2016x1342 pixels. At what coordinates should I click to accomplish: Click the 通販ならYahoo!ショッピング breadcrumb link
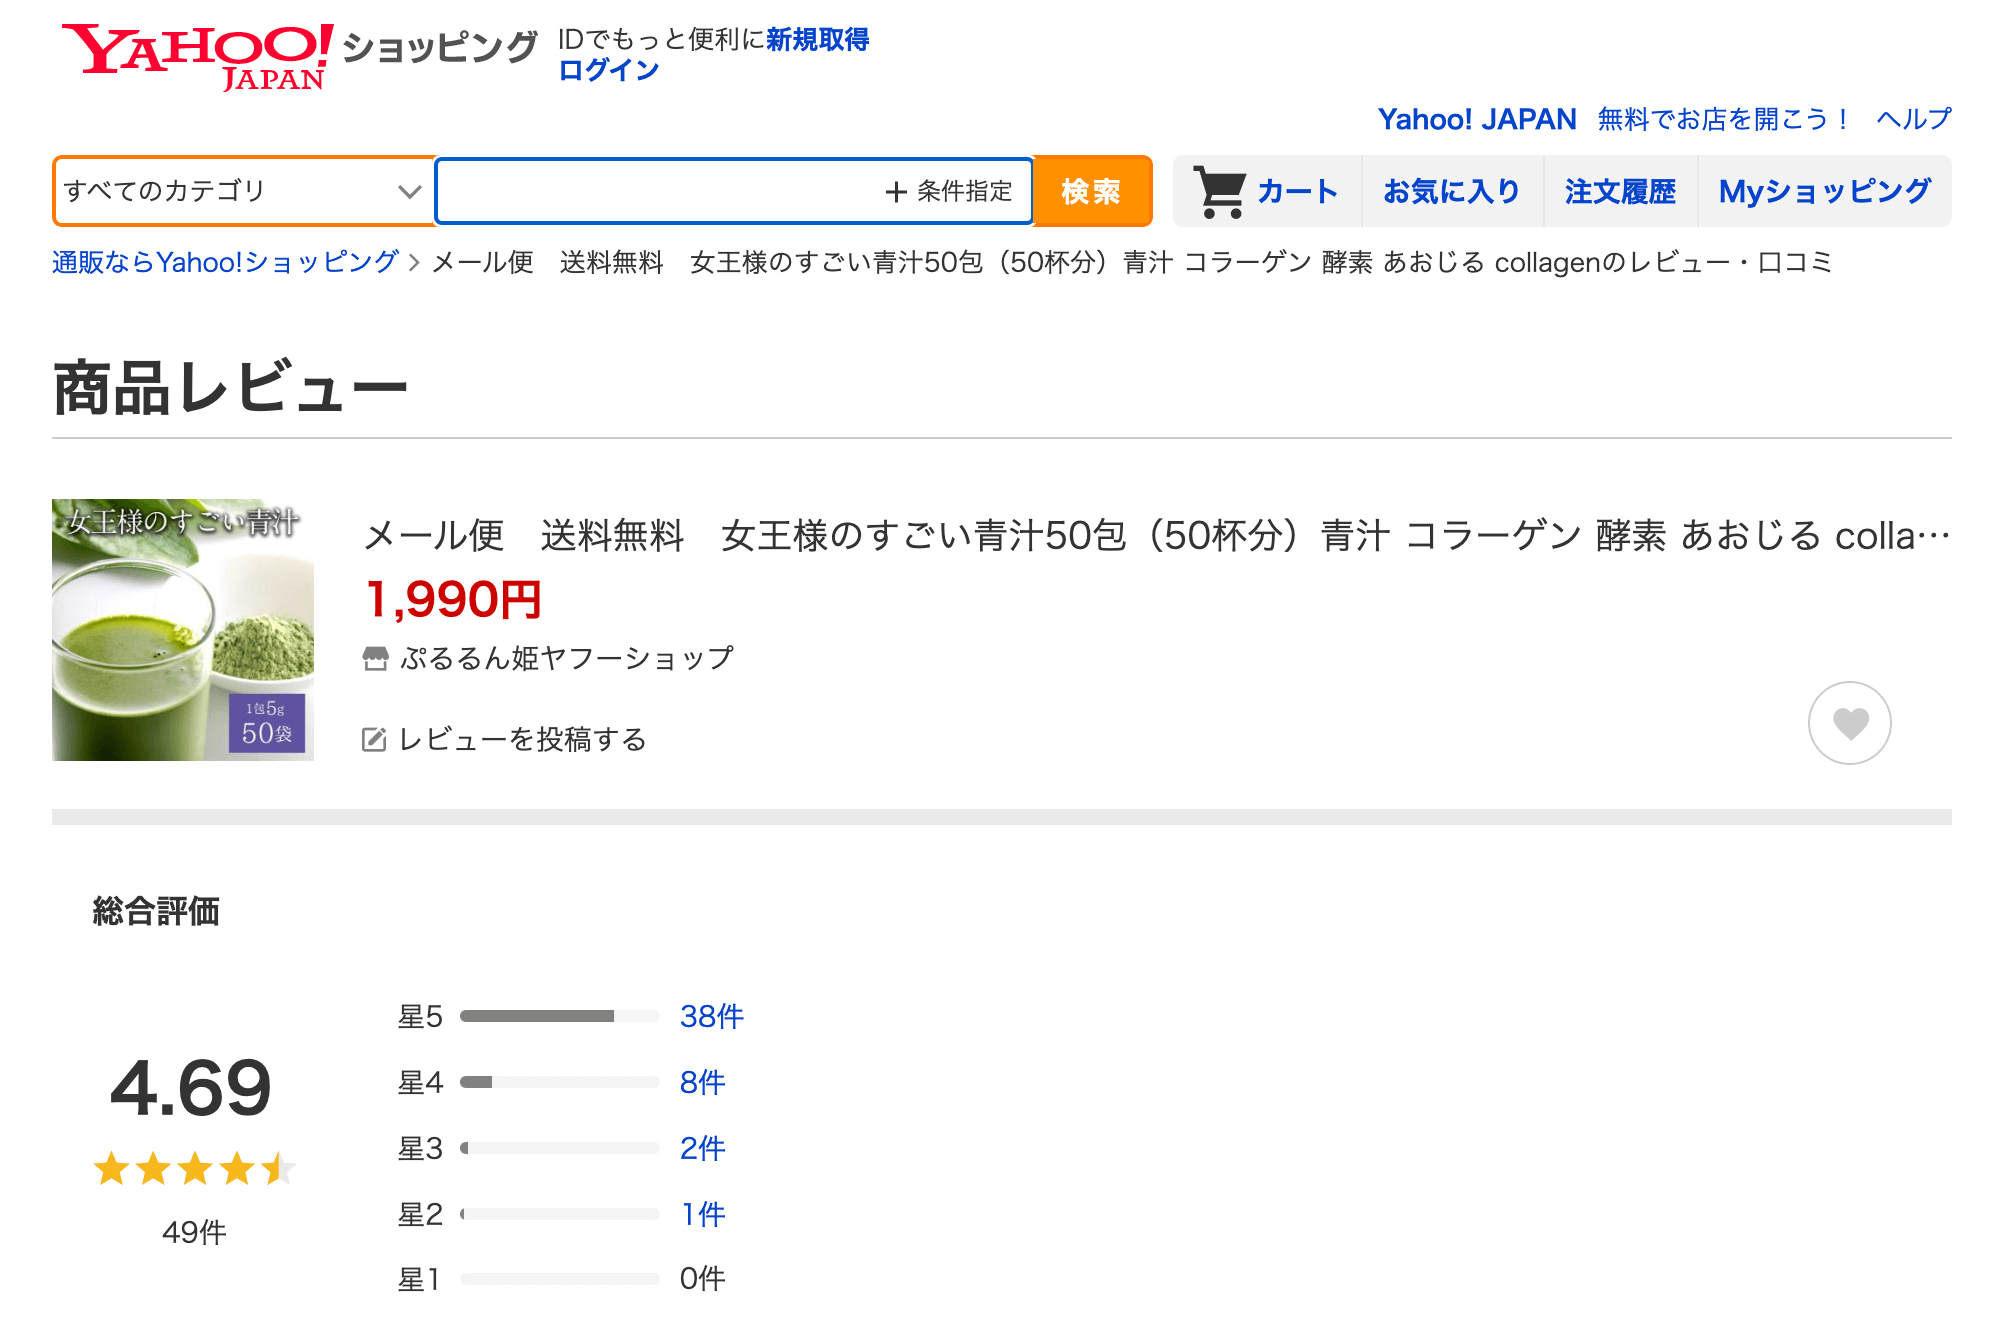pos(225,262)
